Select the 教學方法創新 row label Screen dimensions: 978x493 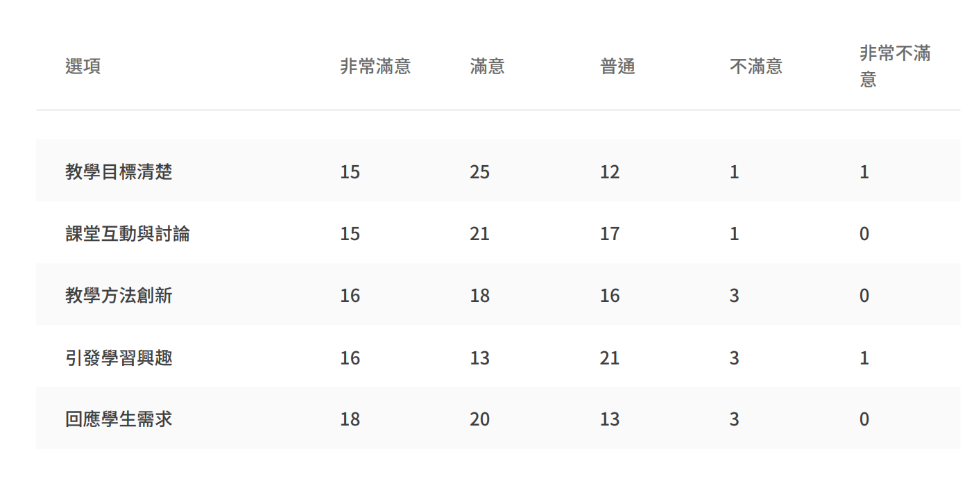tap(119, 296)
